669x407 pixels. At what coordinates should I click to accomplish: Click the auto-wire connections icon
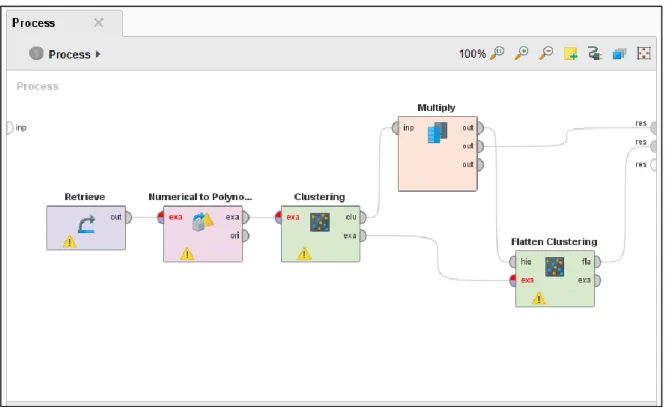pos(595,53)
